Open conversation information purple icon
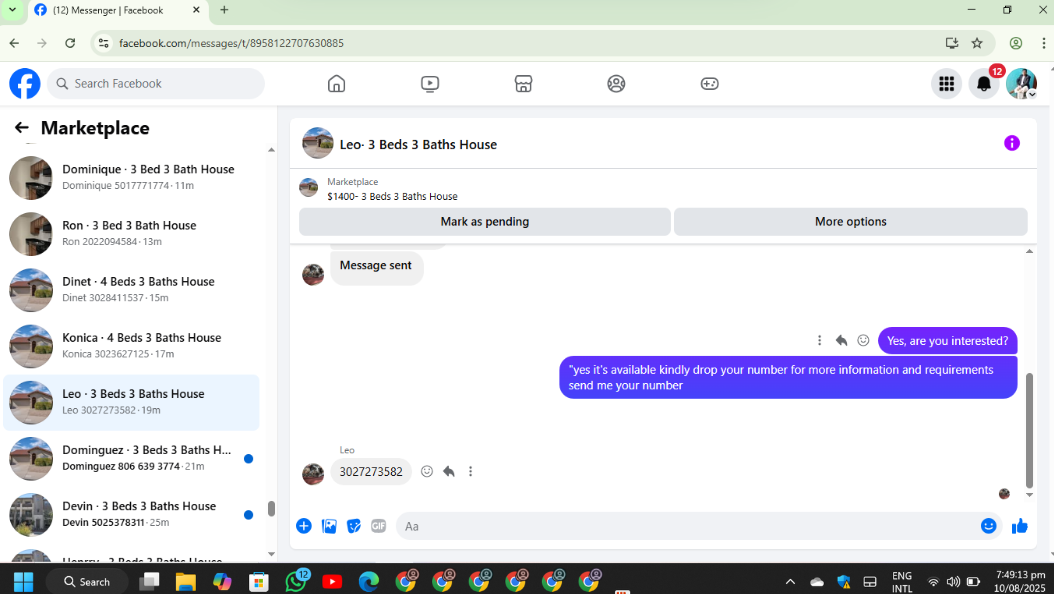1054x594 pixels. click(1012, 143)
